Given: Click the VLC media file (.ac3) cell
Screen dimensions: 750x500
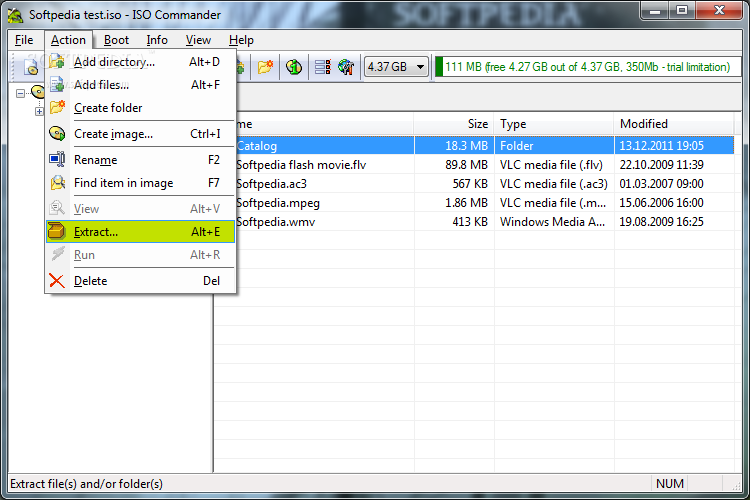Looking at the screenshot, I should pyautogui.click(x=553, y=184).
